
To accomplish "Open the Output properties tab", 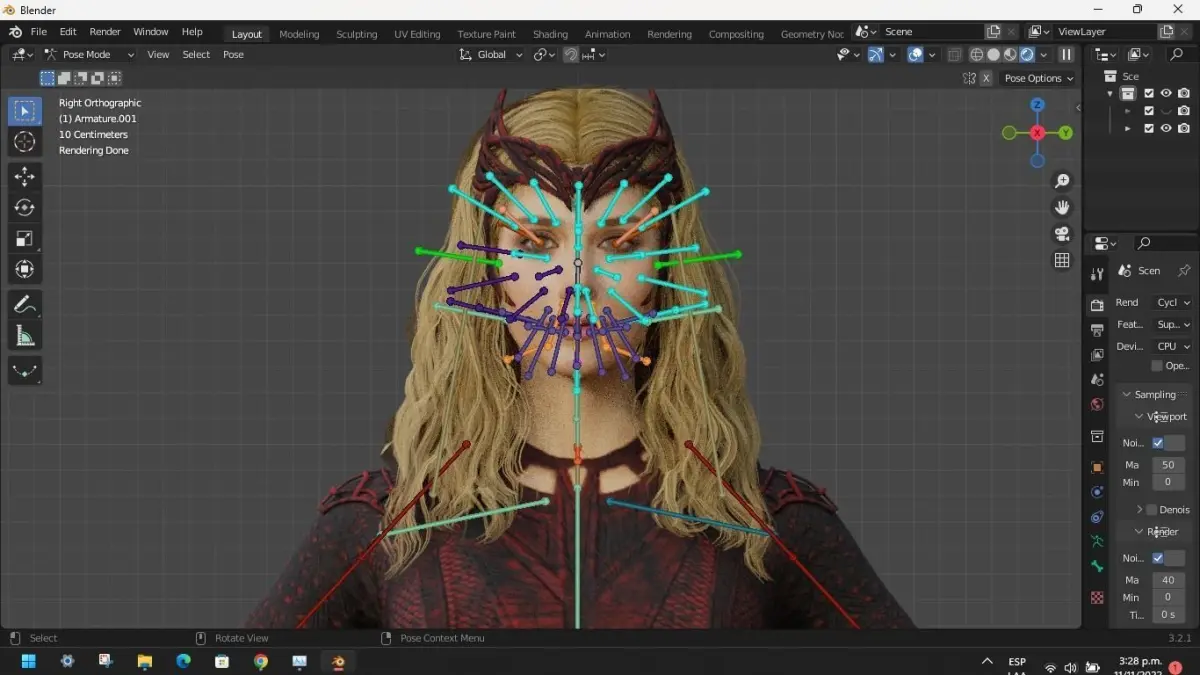I will click(x=1097, y=329).
